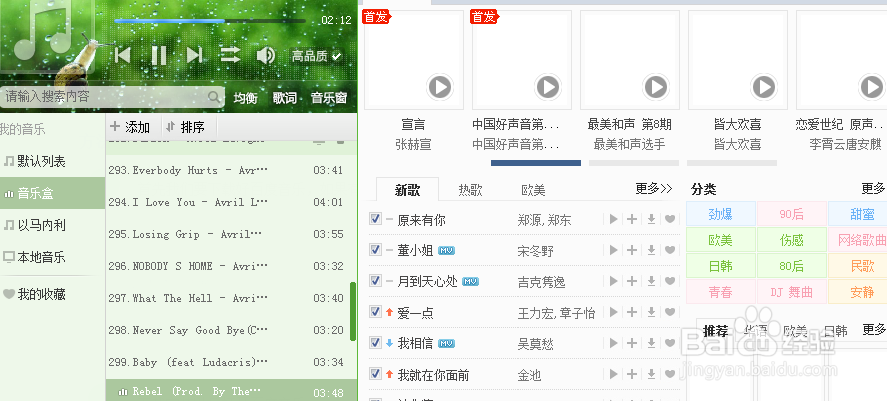Toggle 高品质 high quality option
887x401 pixels.
point(317,56)
